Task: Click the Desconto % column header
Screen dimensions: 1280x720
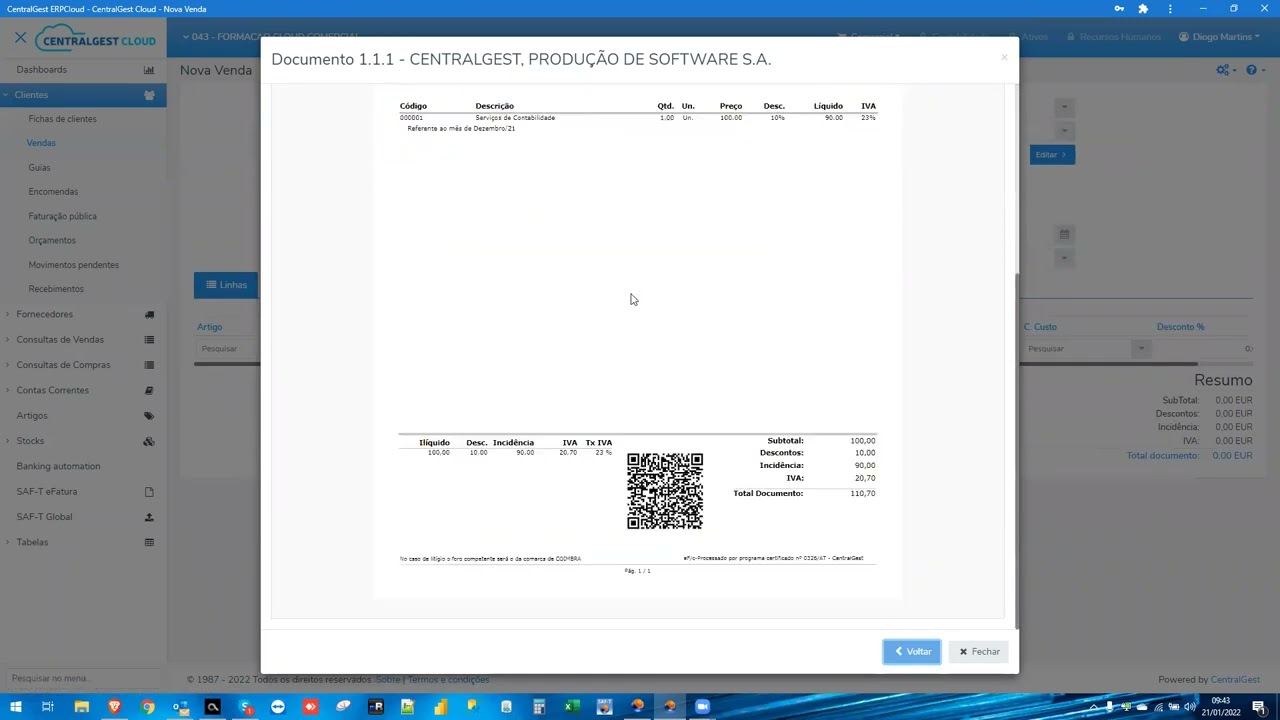Action: click(1180, 327)
